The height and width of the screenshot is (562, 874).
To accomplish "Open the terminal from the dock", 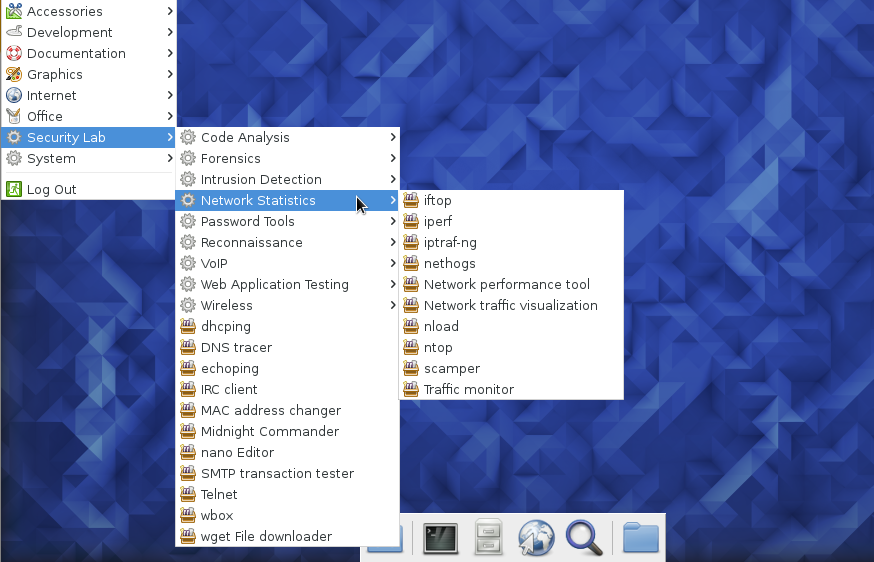I will [x=440, y=538].
